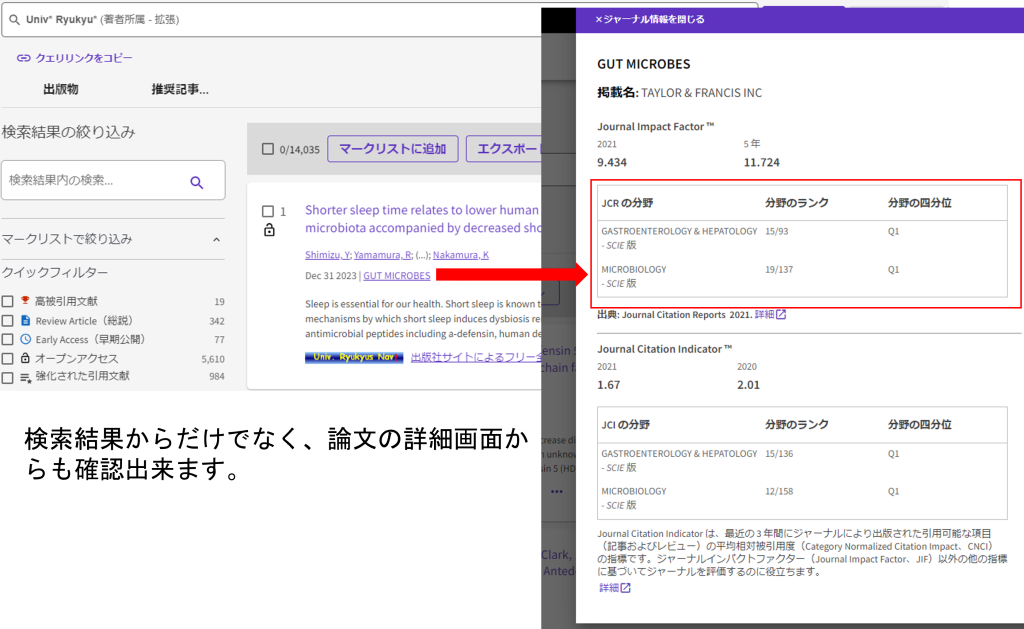Click the マークリストに追加 button
Image resolution: width=1024 pixels, height=629 pixels.
coord(392,149)
